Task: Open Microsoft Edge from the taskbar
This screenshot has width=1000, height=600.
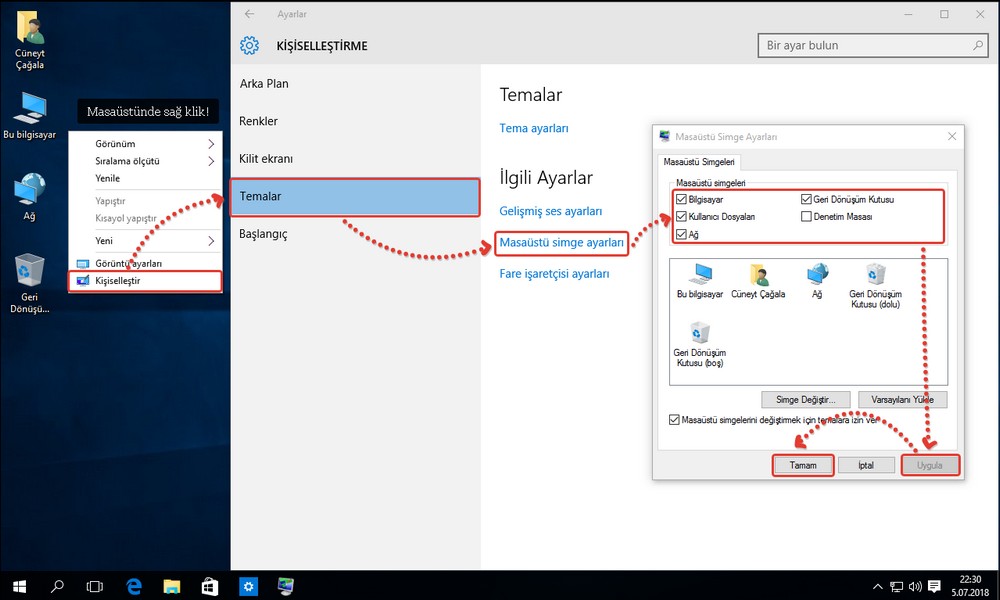Action: pyautogui.click(x=132, y=586)
